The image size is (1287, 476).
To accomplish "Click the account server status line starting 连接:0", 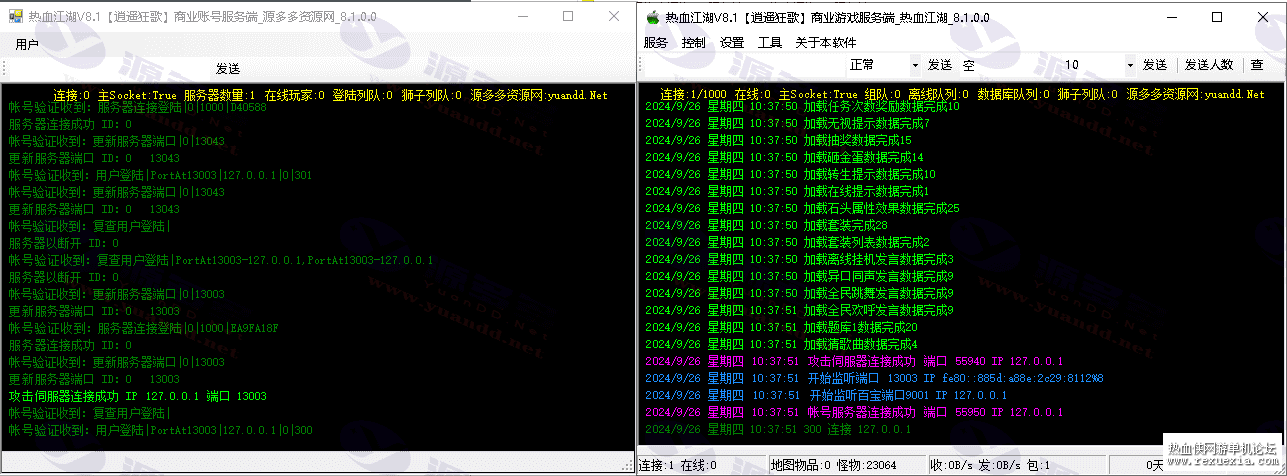I will click(330, 96).
